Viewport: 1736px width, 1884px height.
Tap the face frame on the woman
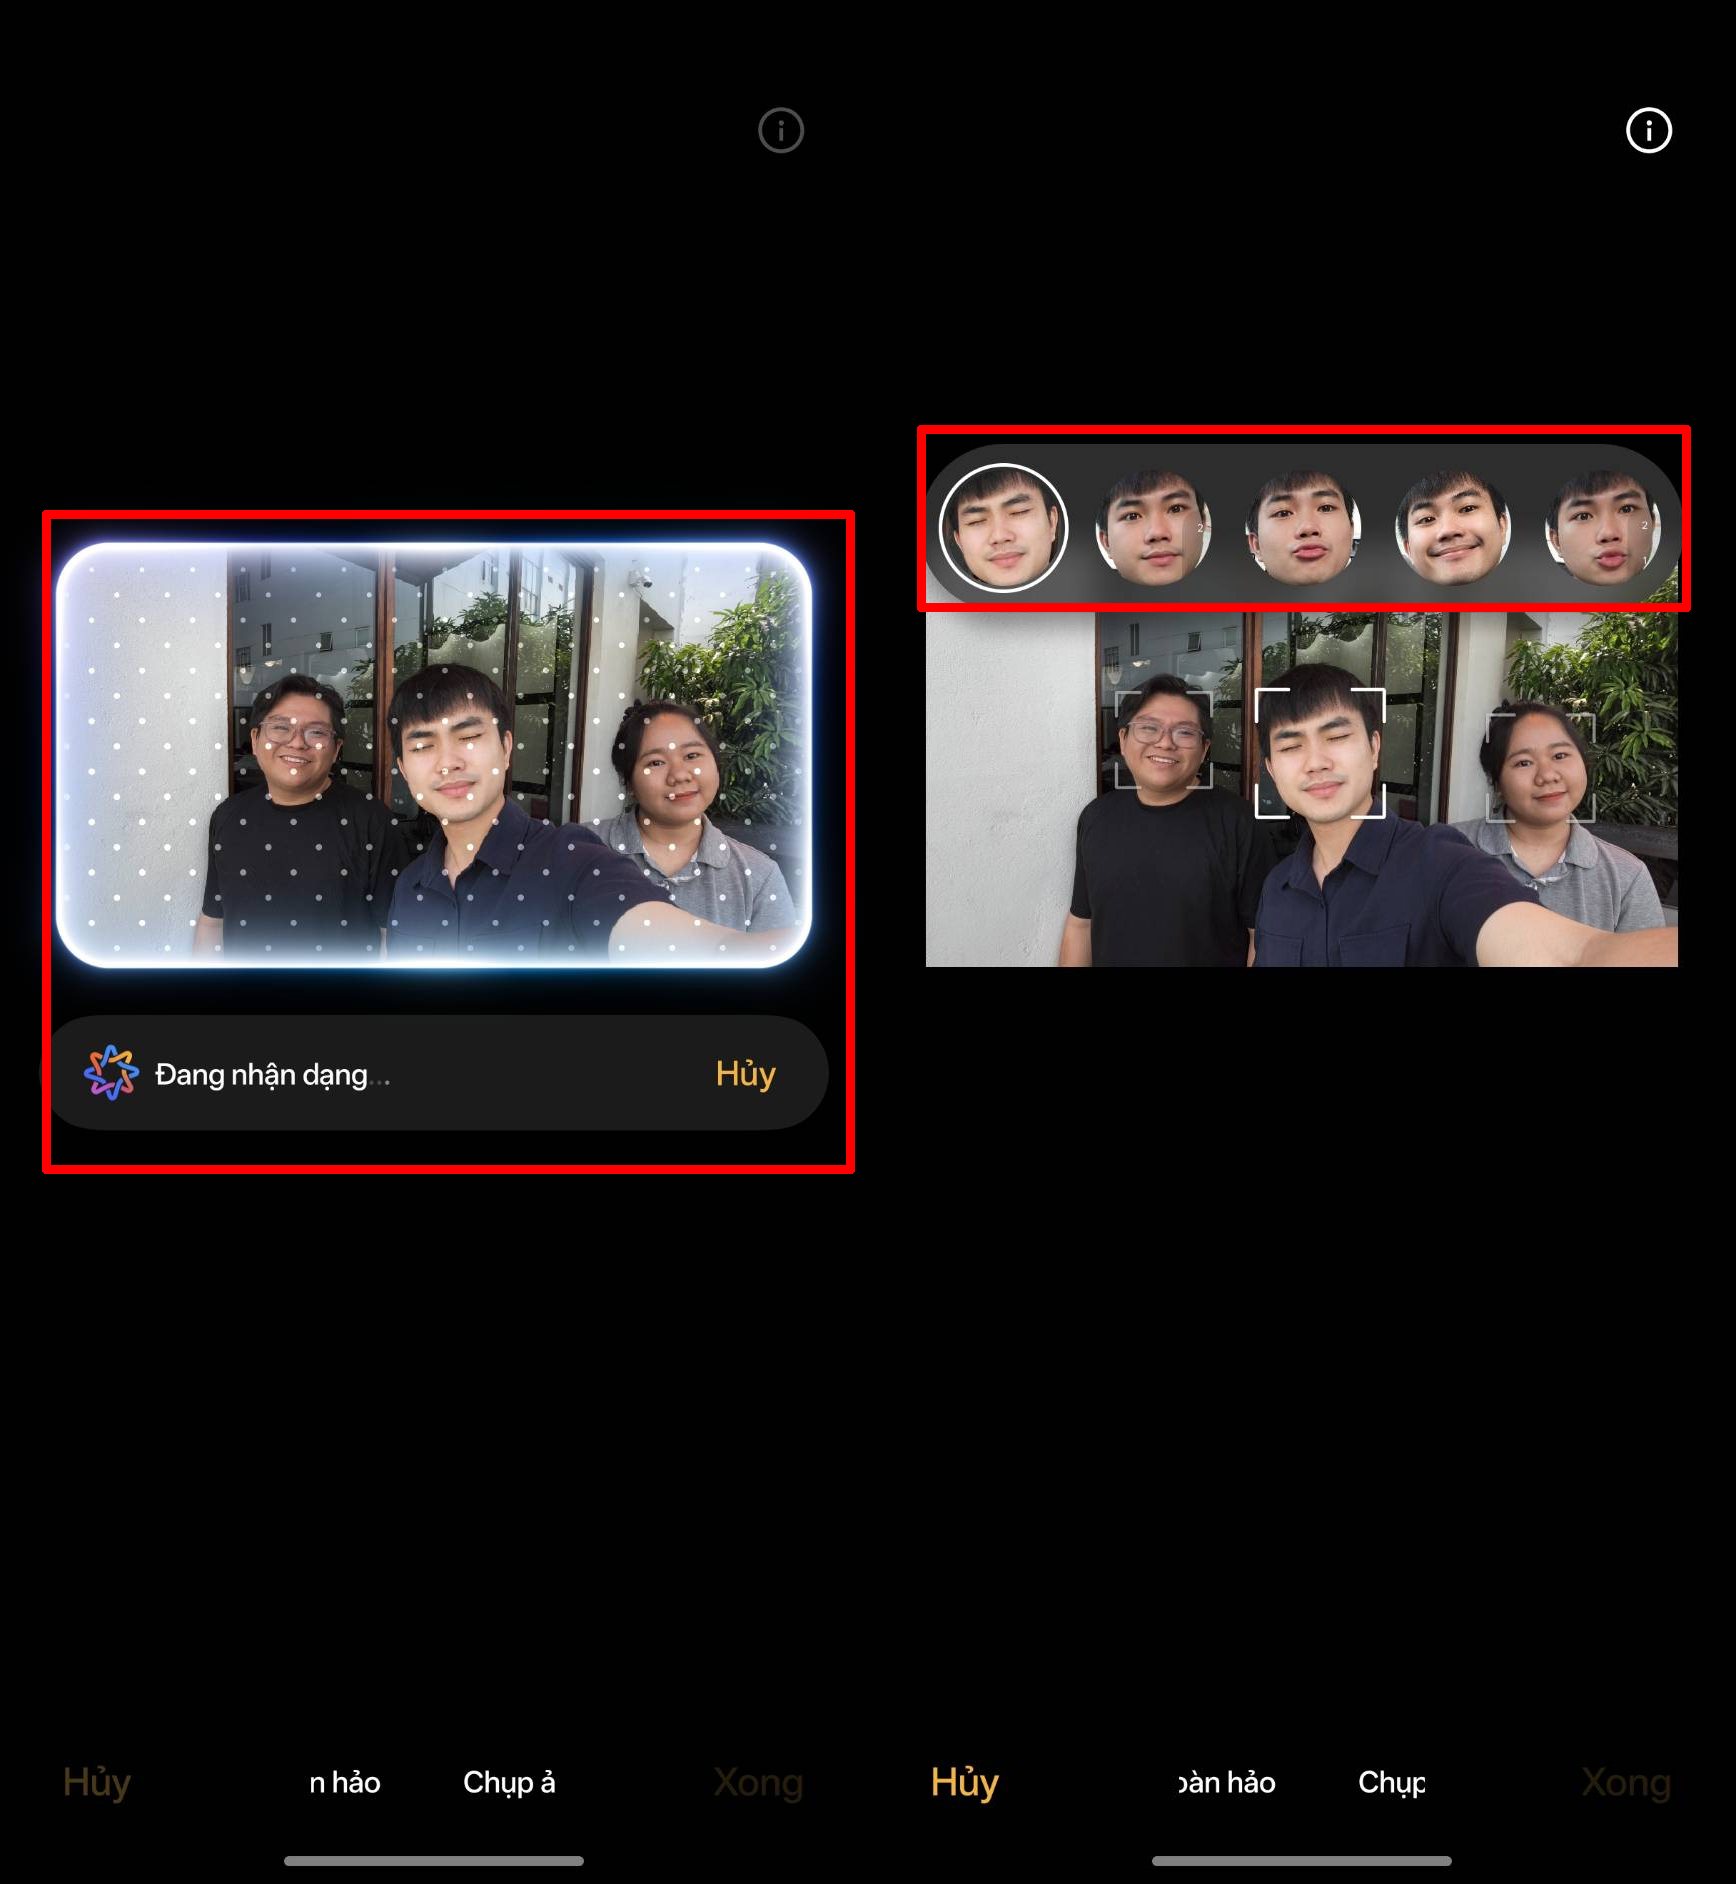pyautogui.click(x=1540, y=767)
